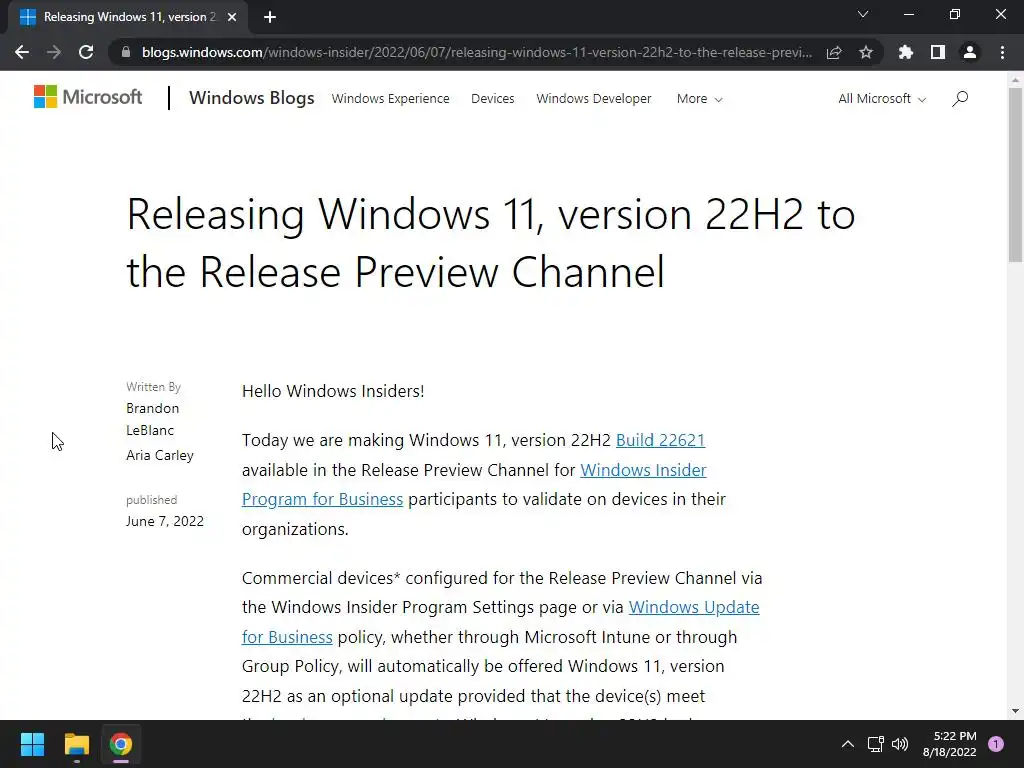Image resolution: width=1024 pixels, height=768 pixels.
Task: Reload the current page
Action: [x=86, y=52]
